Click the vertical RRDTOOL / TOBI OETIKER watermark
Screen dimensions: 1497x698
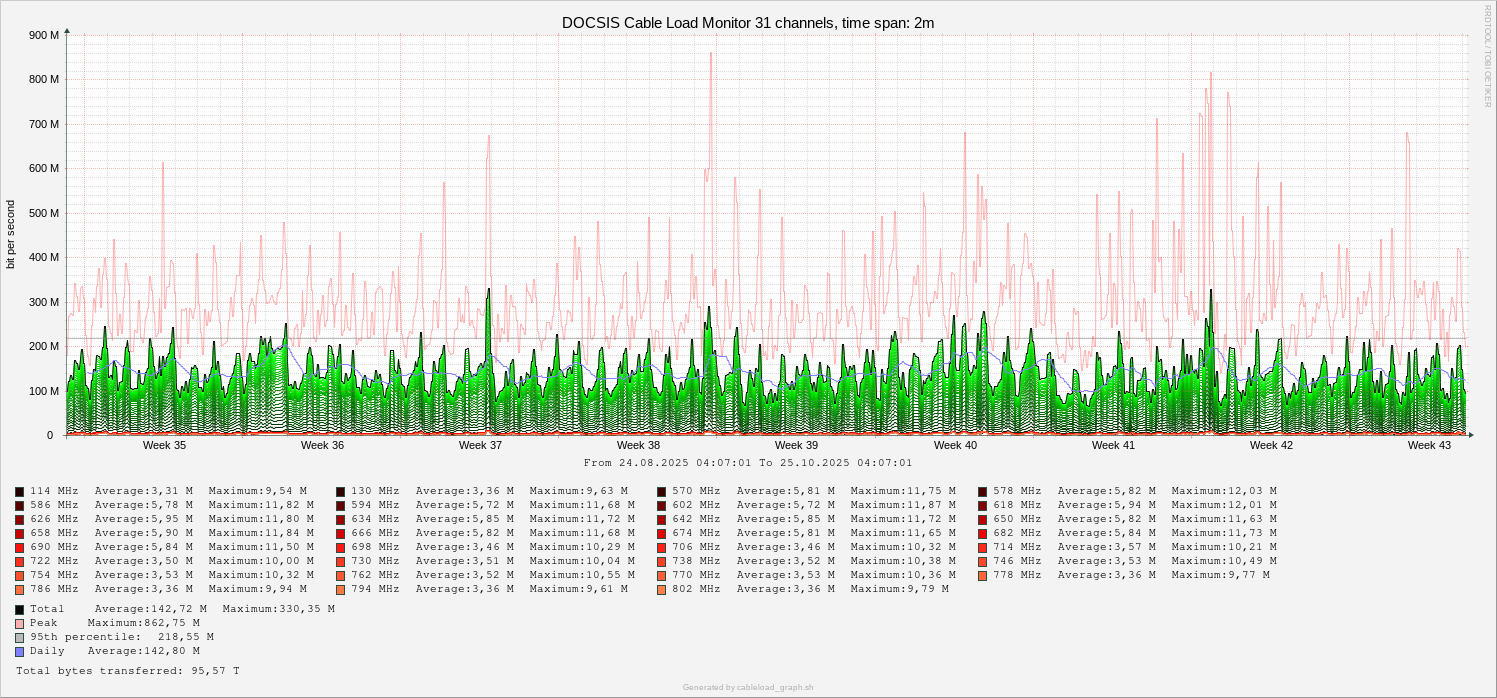(1487, 55)
